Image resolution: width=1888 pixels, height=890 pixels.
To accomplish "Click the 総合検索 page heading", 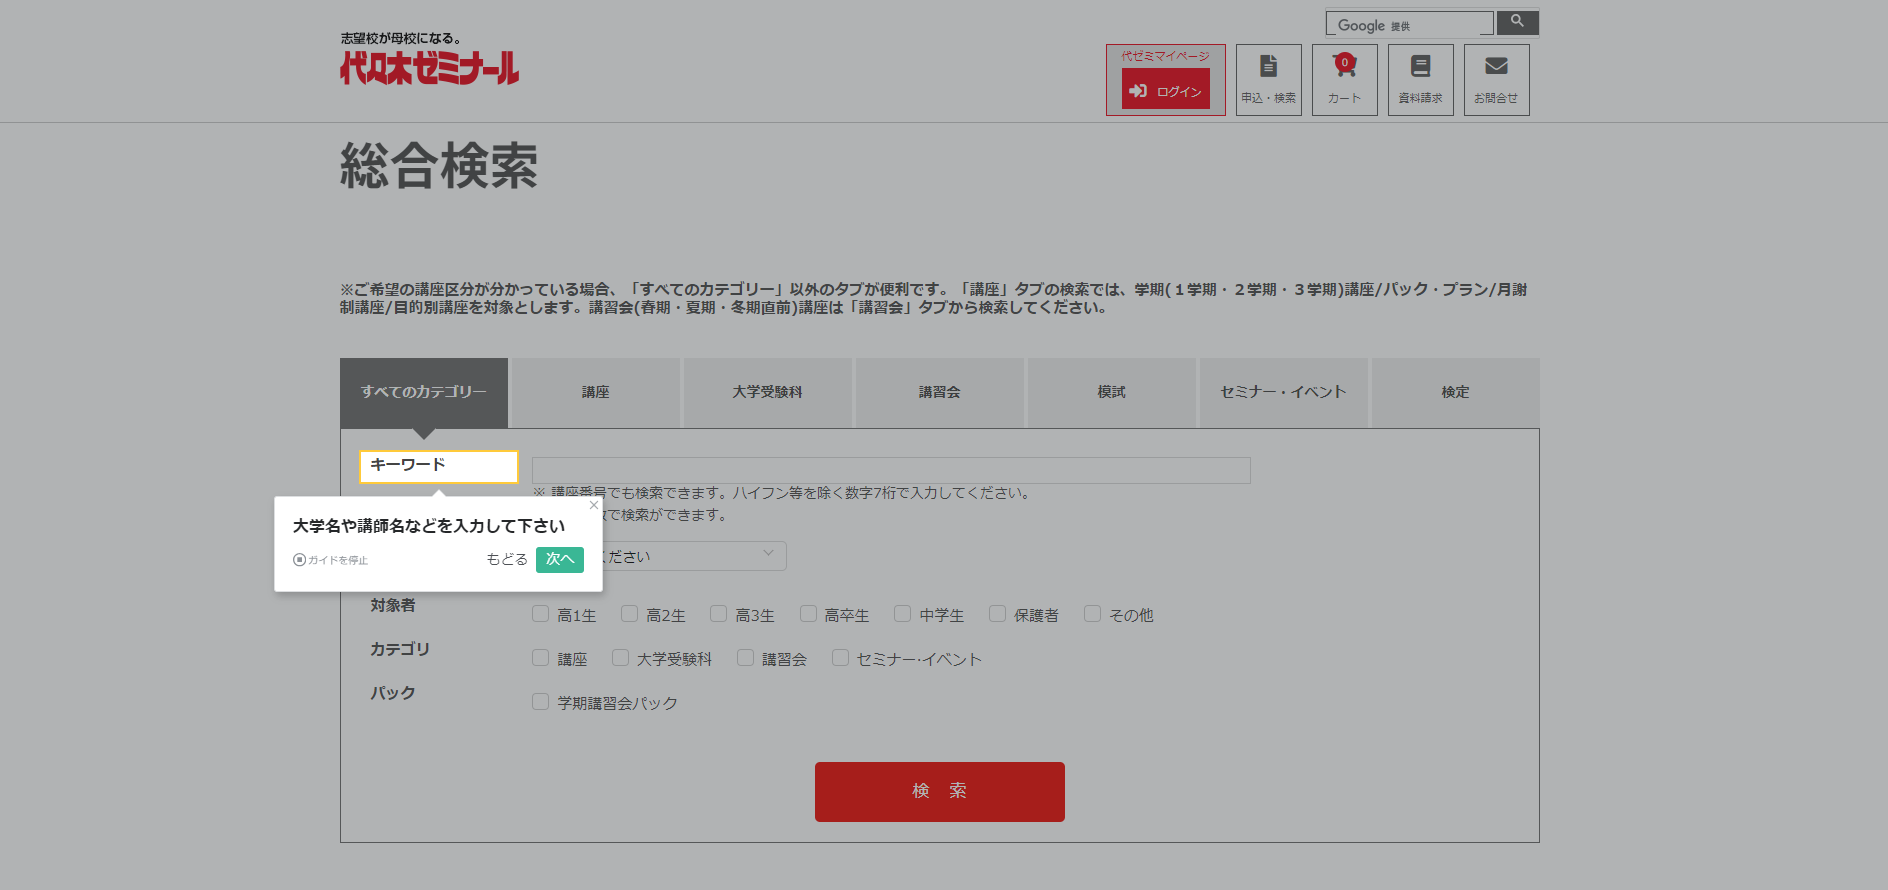I will point(439,166).
